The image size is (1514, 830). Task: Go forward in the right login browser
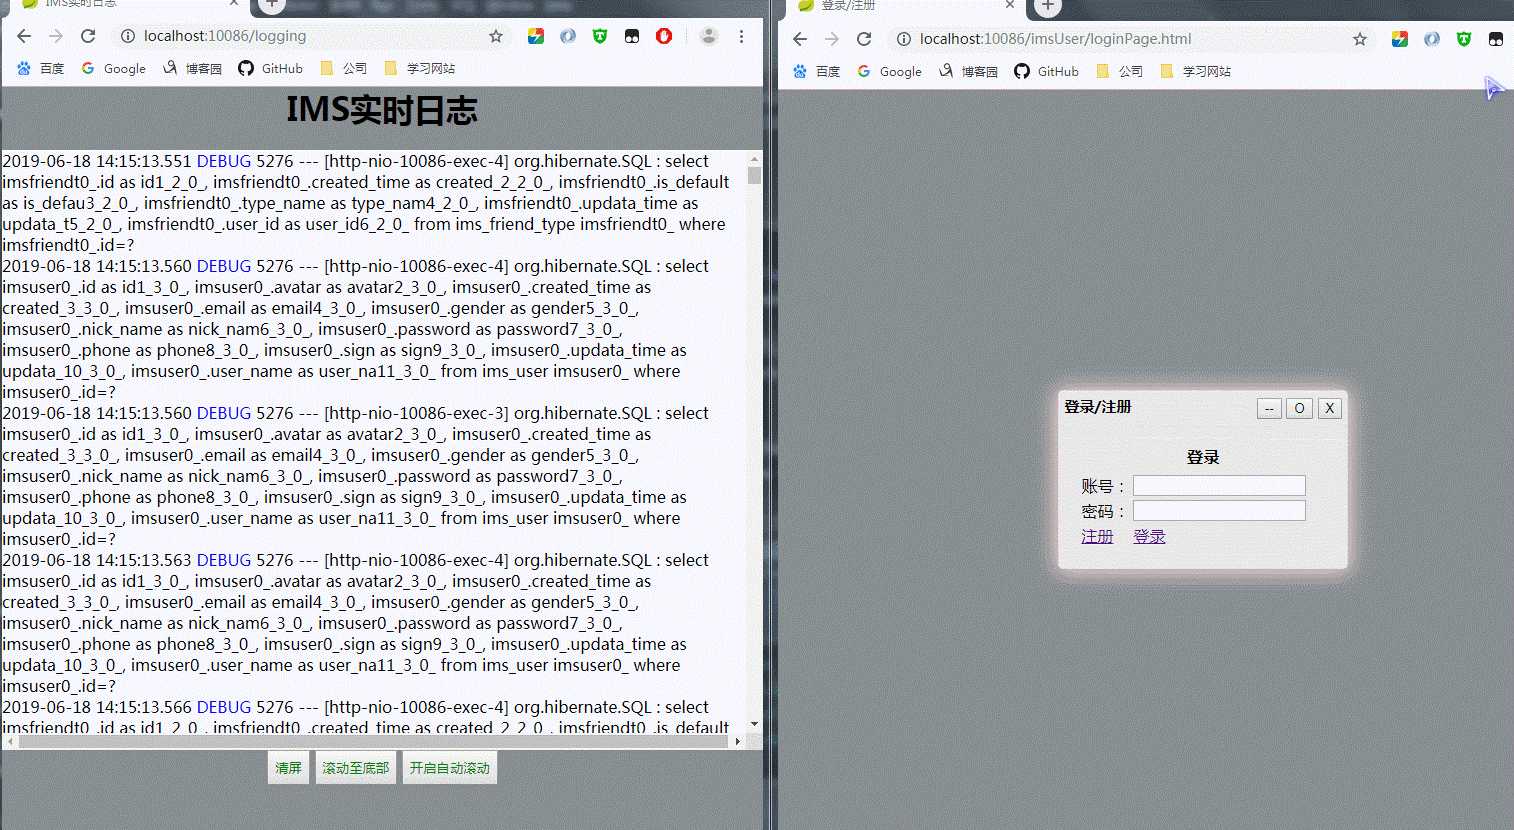point(832,39)
